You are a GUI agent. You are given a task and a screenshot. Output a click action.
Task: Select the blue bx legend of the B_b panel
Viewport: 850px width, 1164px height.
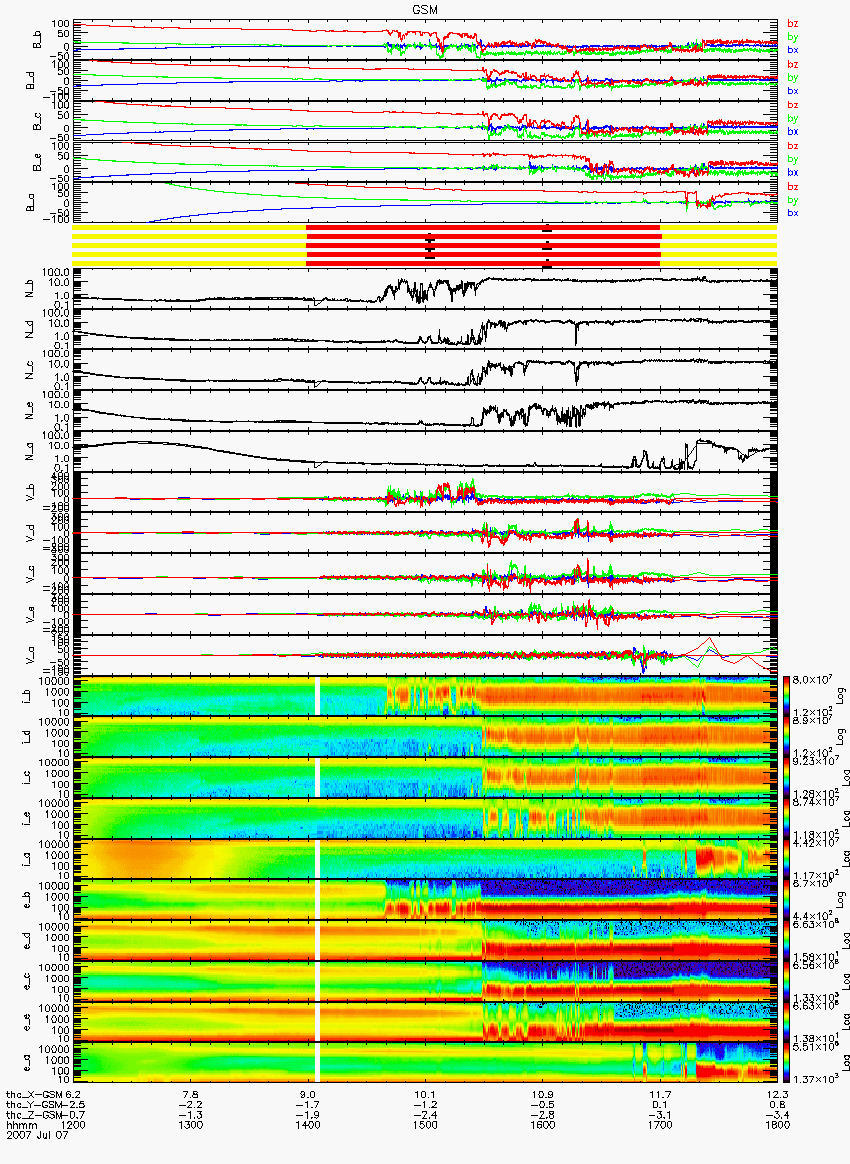pyautogui.click(x=793, y=50)
